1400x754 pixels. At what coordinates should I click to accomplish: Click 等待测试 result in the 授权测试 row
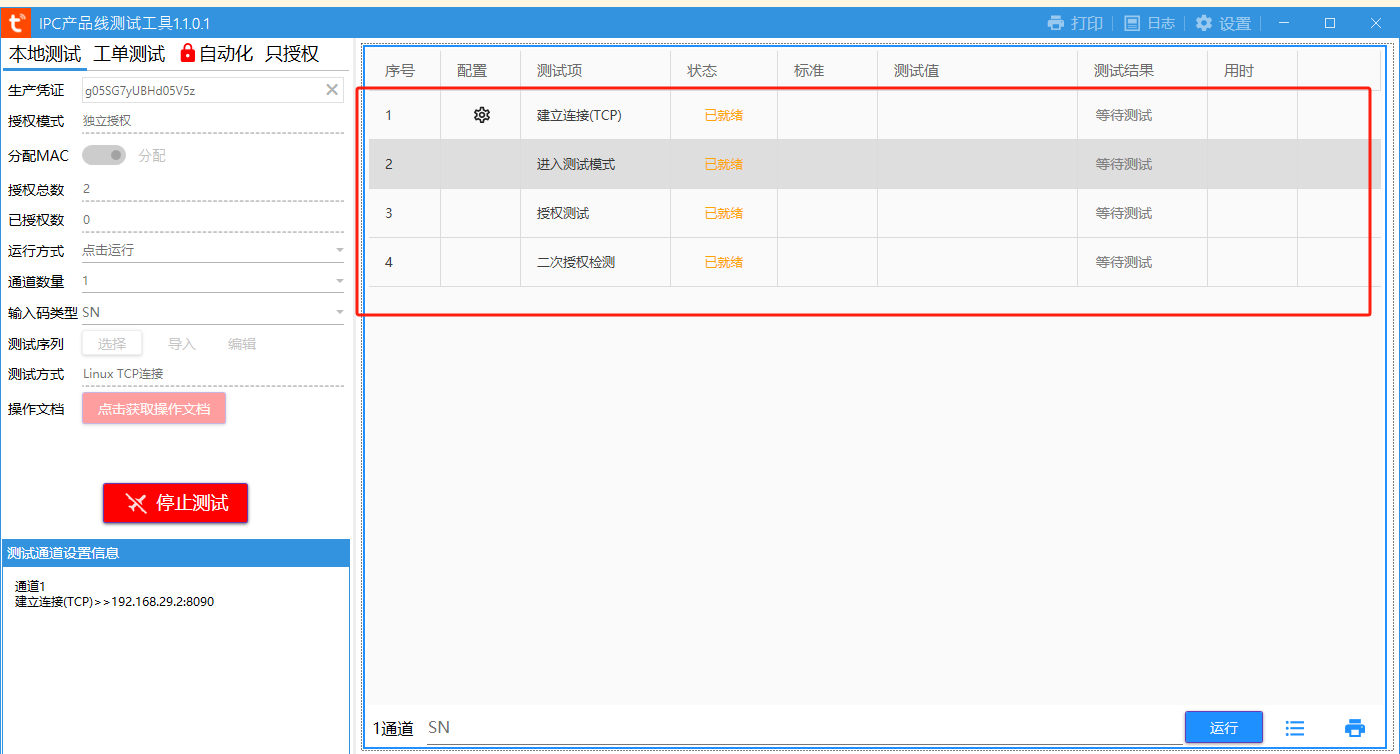click(x=1123, y=213)
